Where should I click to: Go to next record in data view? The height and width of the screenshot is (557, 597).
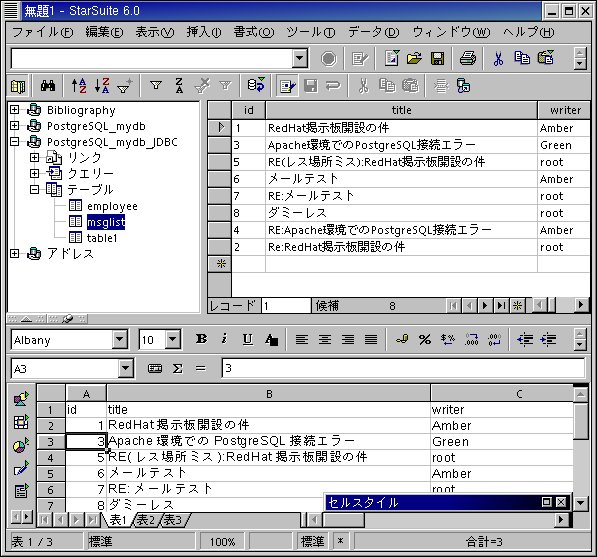pos(485,305)
